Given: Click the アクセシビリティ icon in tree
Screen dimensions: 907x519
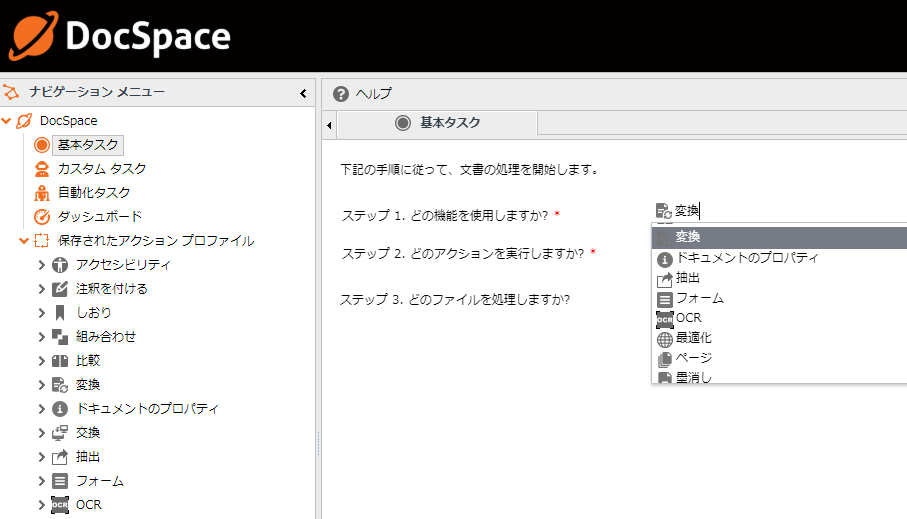Looking at the screenshot, I should (x=60, y=265).
